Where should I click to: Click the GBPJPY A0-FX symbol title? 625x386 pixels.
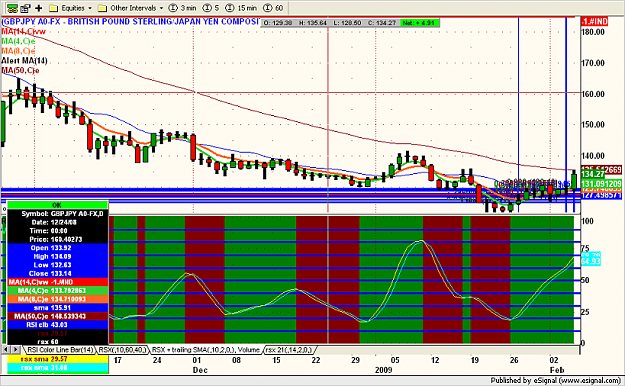(130, 22)
